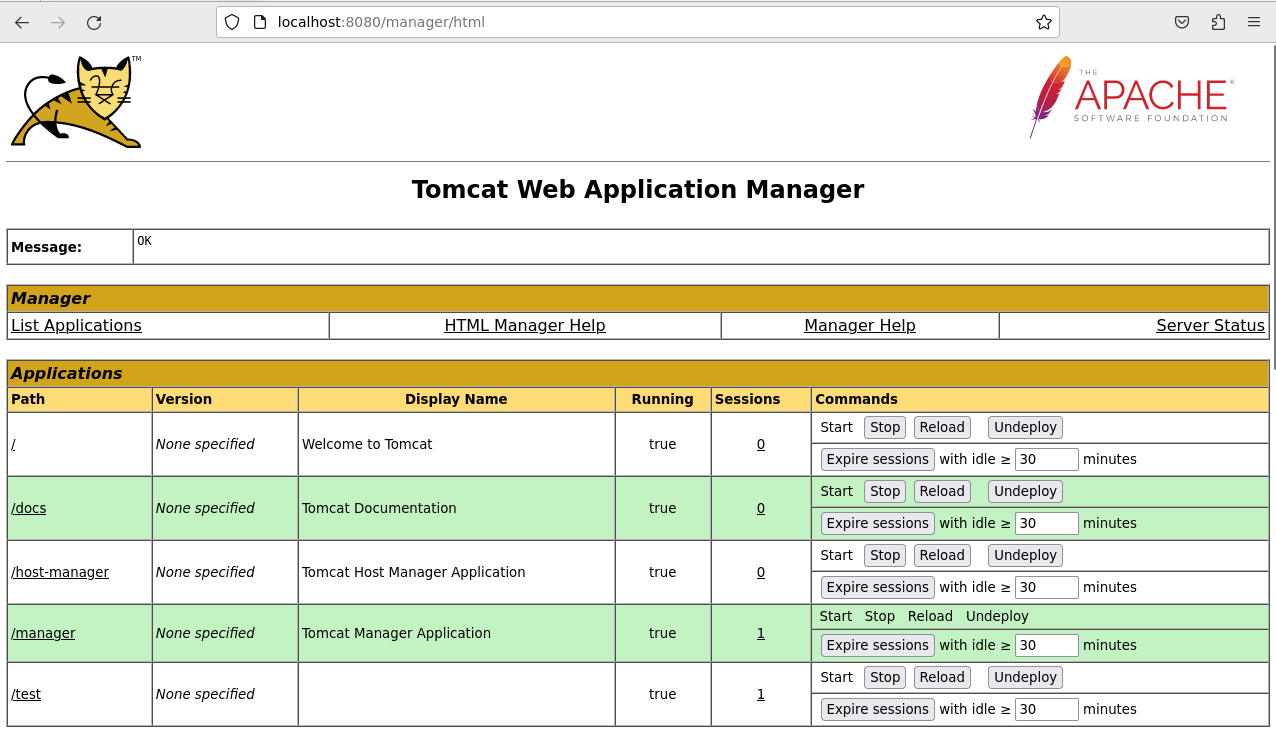Edit idle minutes for Welcome to Tomcat
Image resolution: width=1276 pixels, height=739 pixels.
(1047, 459)
